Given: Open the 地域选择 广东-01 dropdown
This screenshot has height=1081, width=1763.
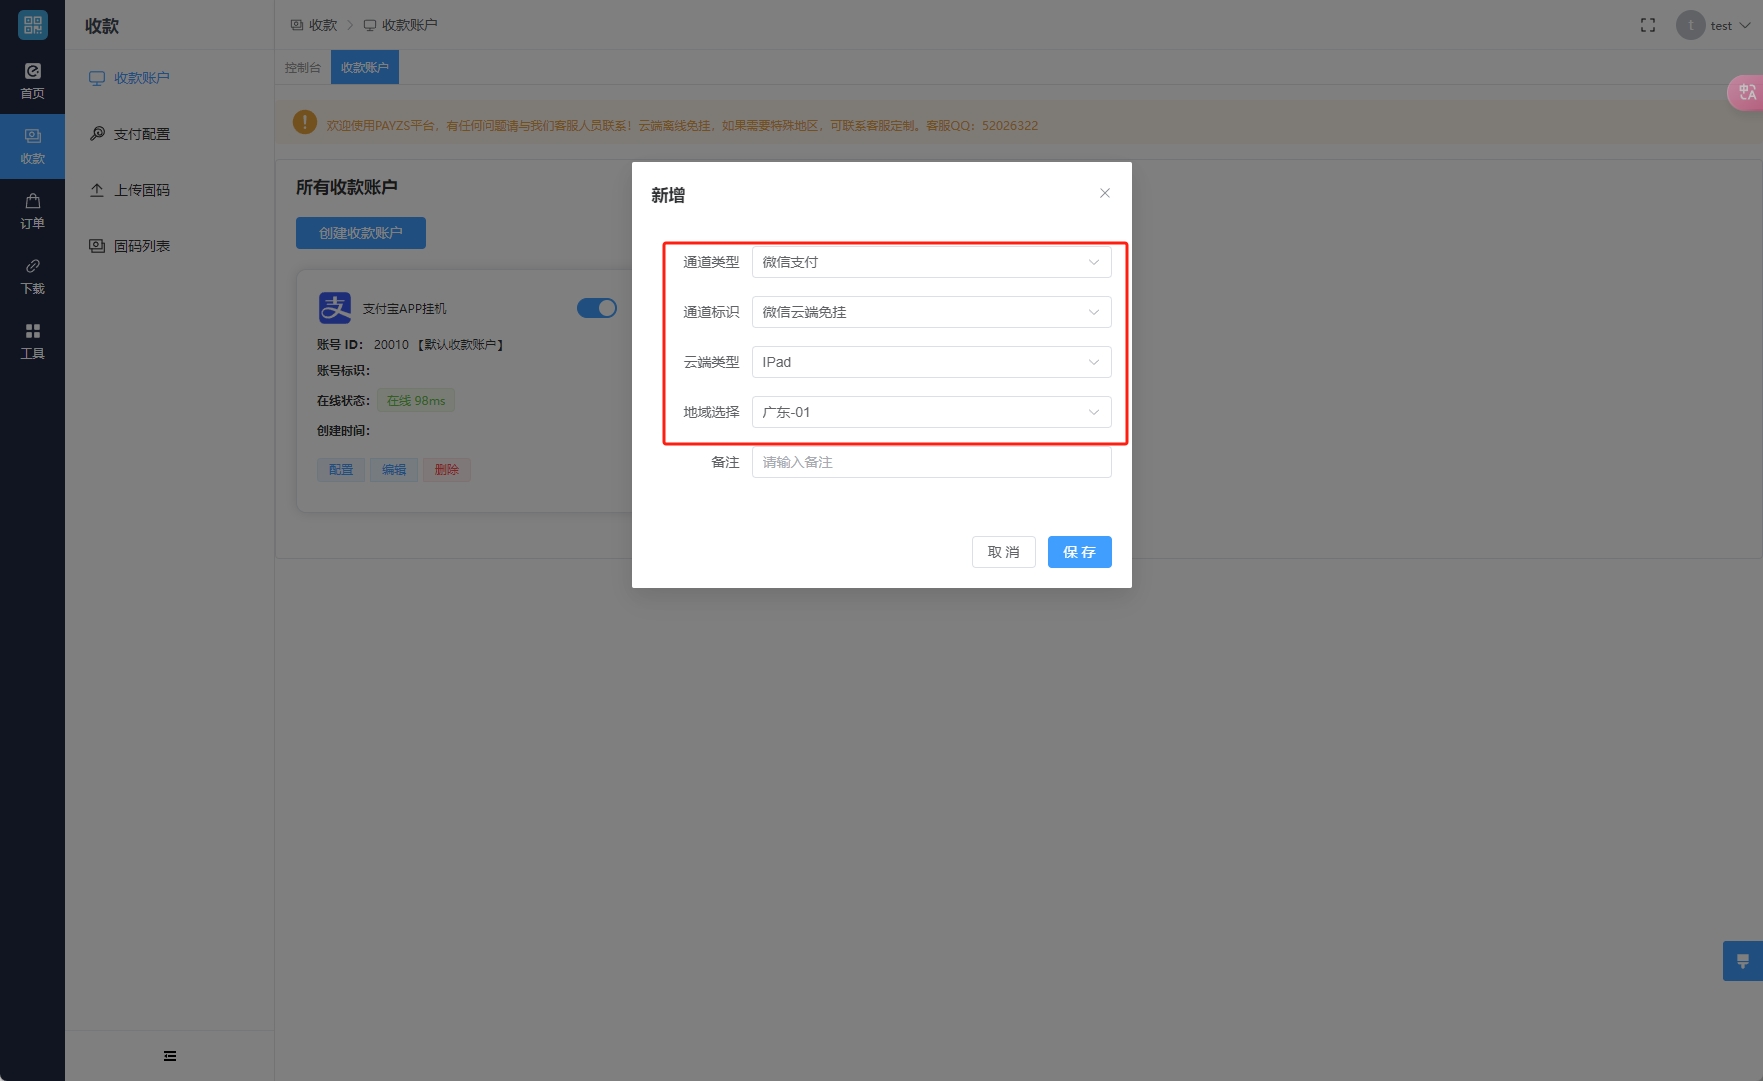Looking at the screenshot, I should tap(930, 412).
